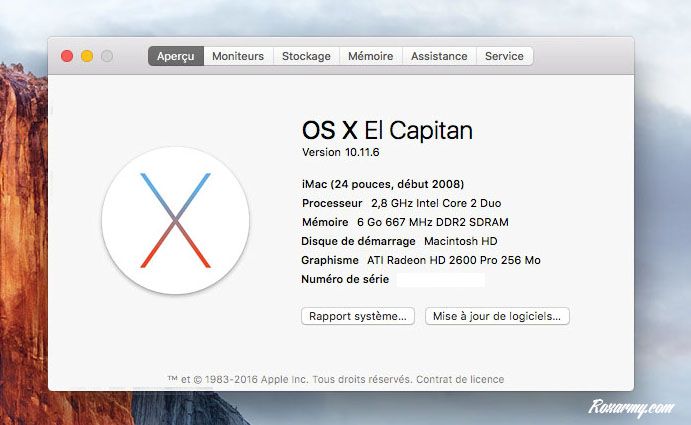
Task: Click the Version 10.11.6 text
Action: pos(341,152)
